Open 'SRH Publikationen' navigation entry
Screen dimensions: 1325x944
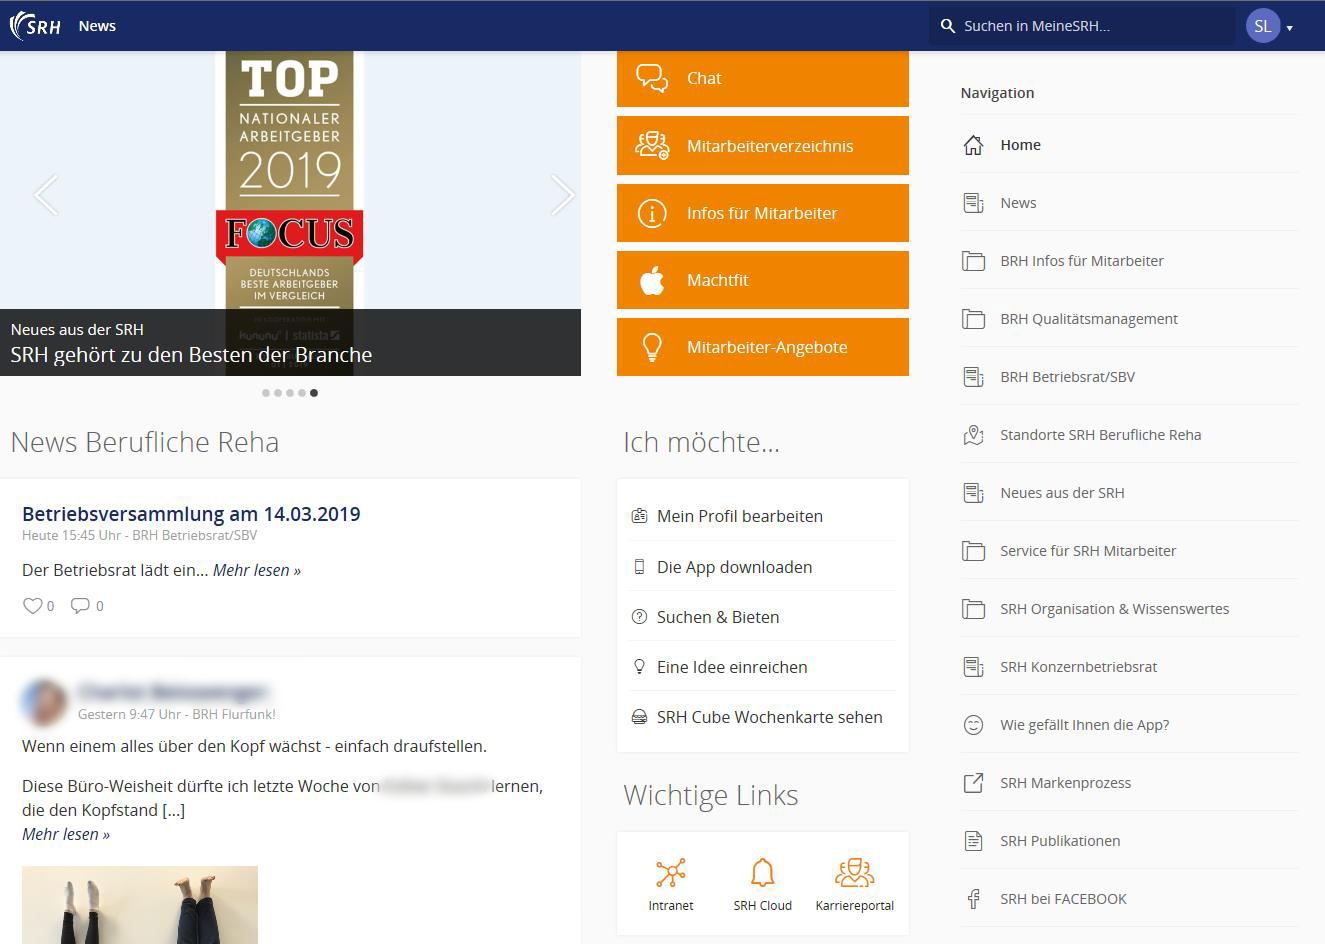[x=1129, y=841]
